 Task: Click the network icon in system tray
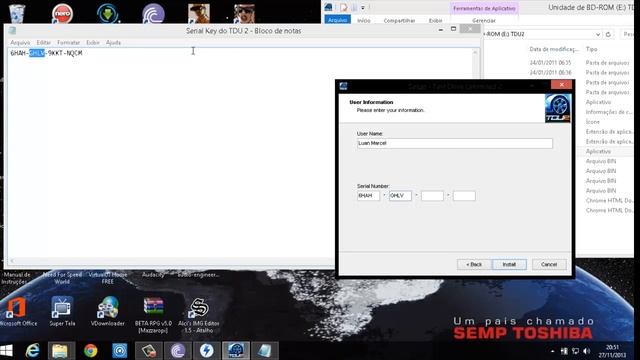point(576,351)
